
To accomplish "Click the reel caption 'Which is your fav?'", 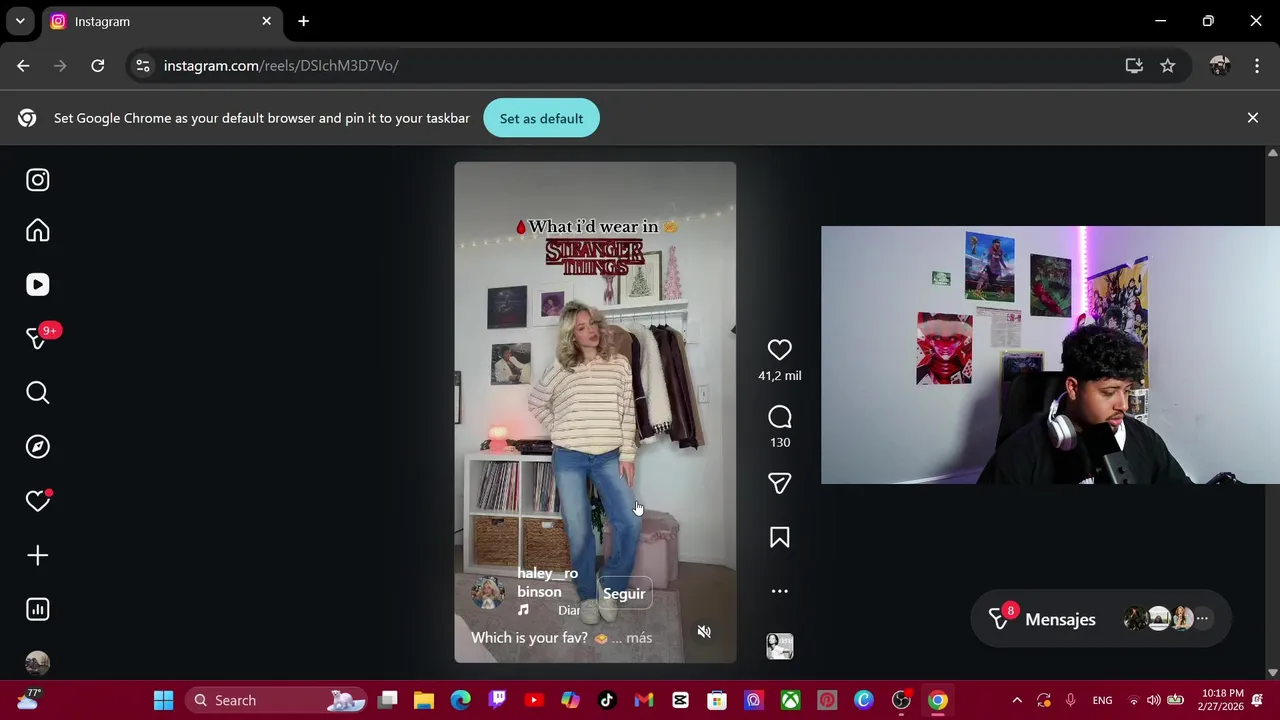I will [x=529, y=638].
